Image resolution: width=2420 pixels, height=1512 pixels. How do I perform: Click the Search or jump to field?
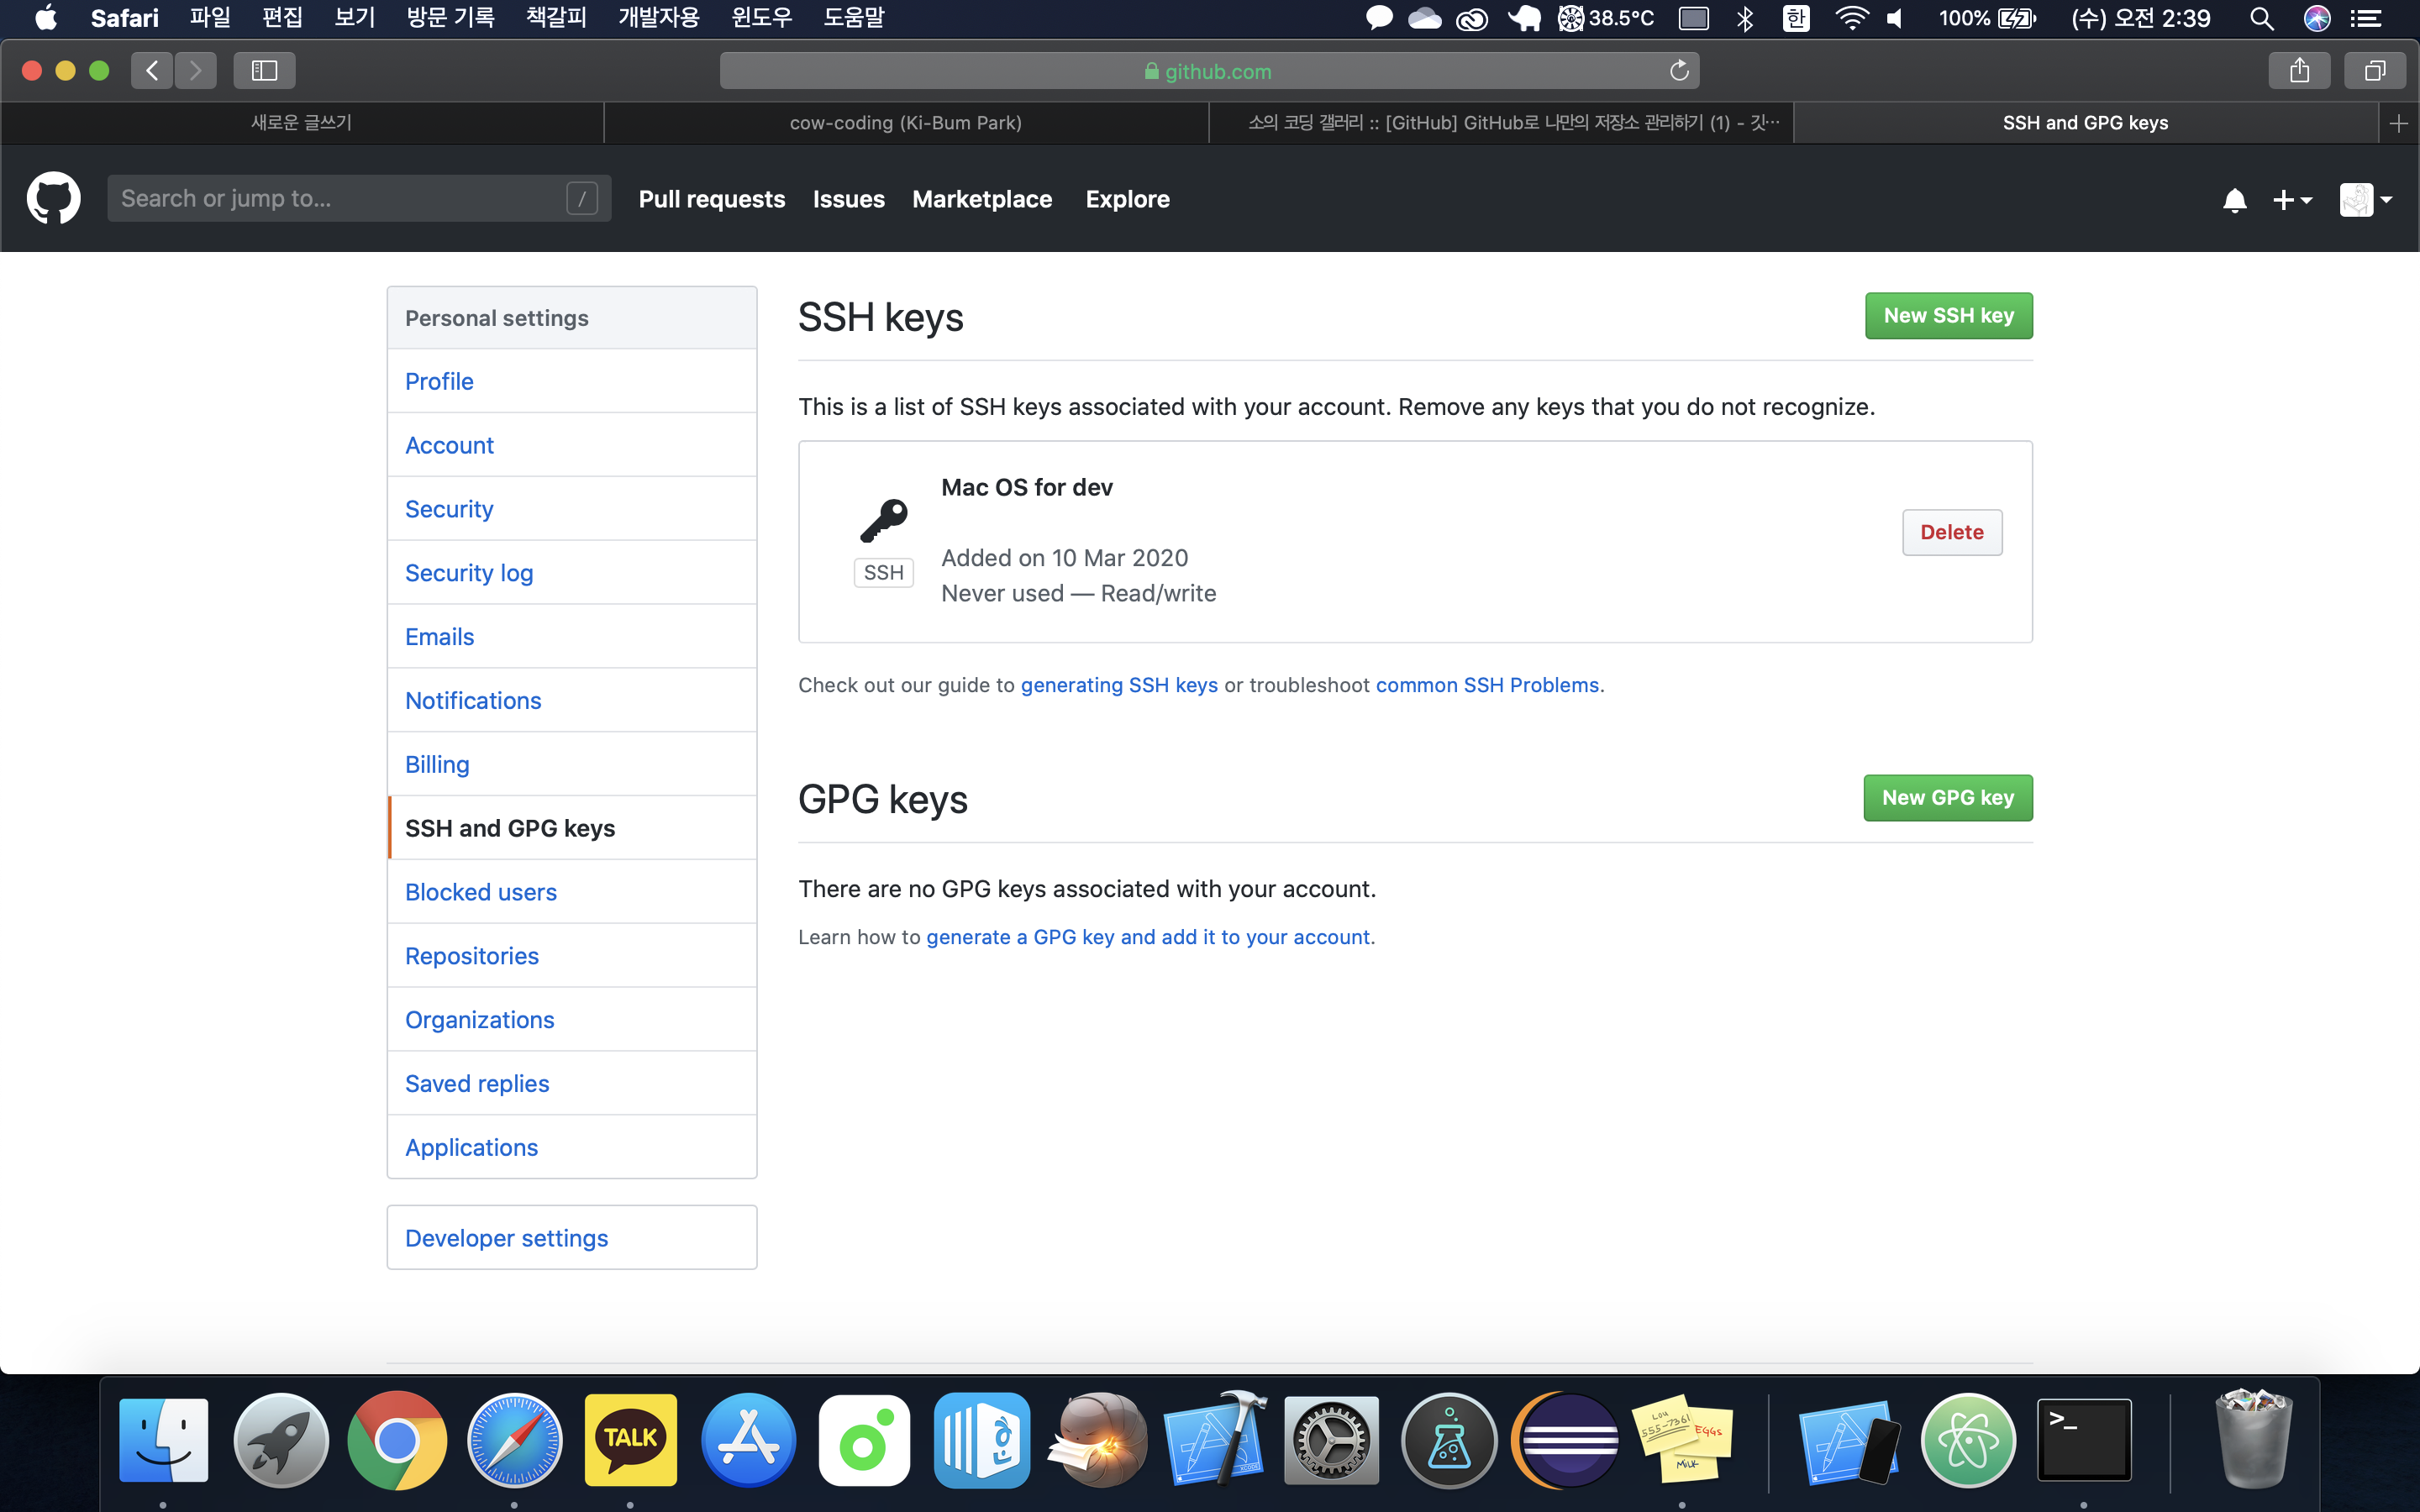tap(340, 198)
